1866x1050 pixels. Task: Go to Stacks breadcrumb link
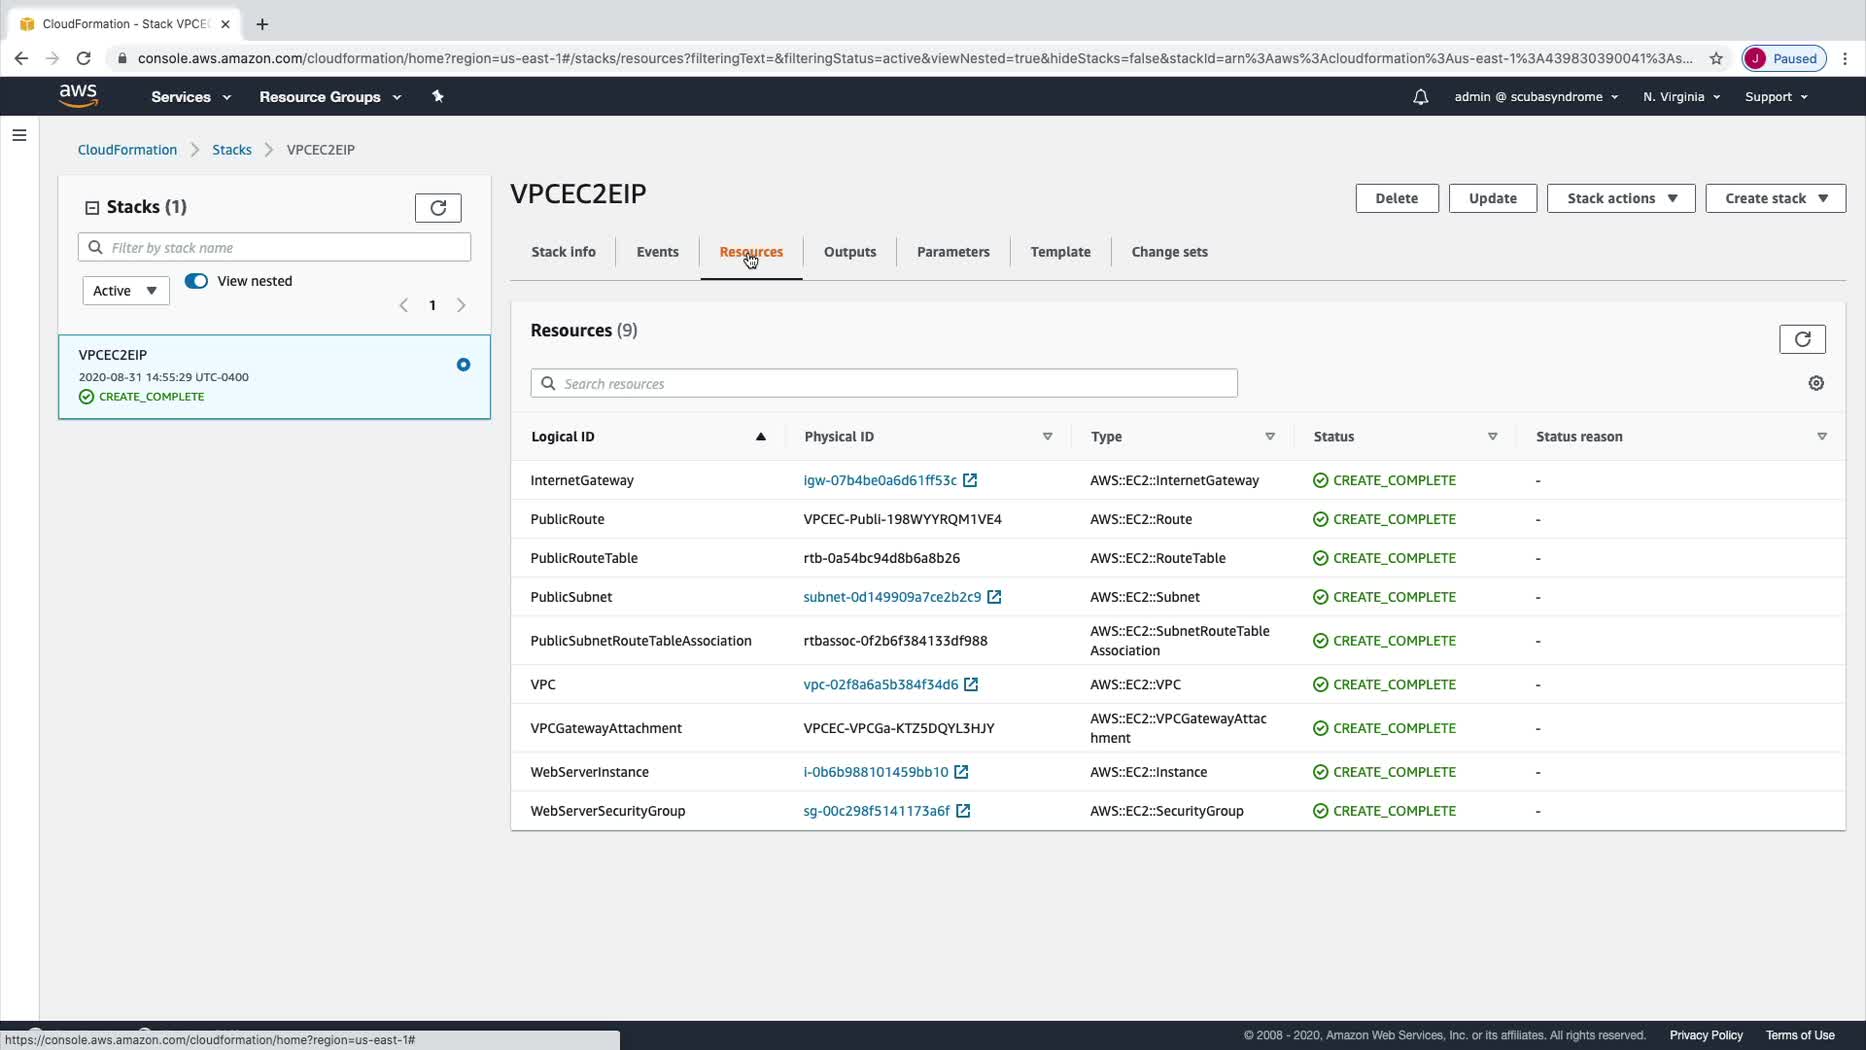(x=232, y=150)
